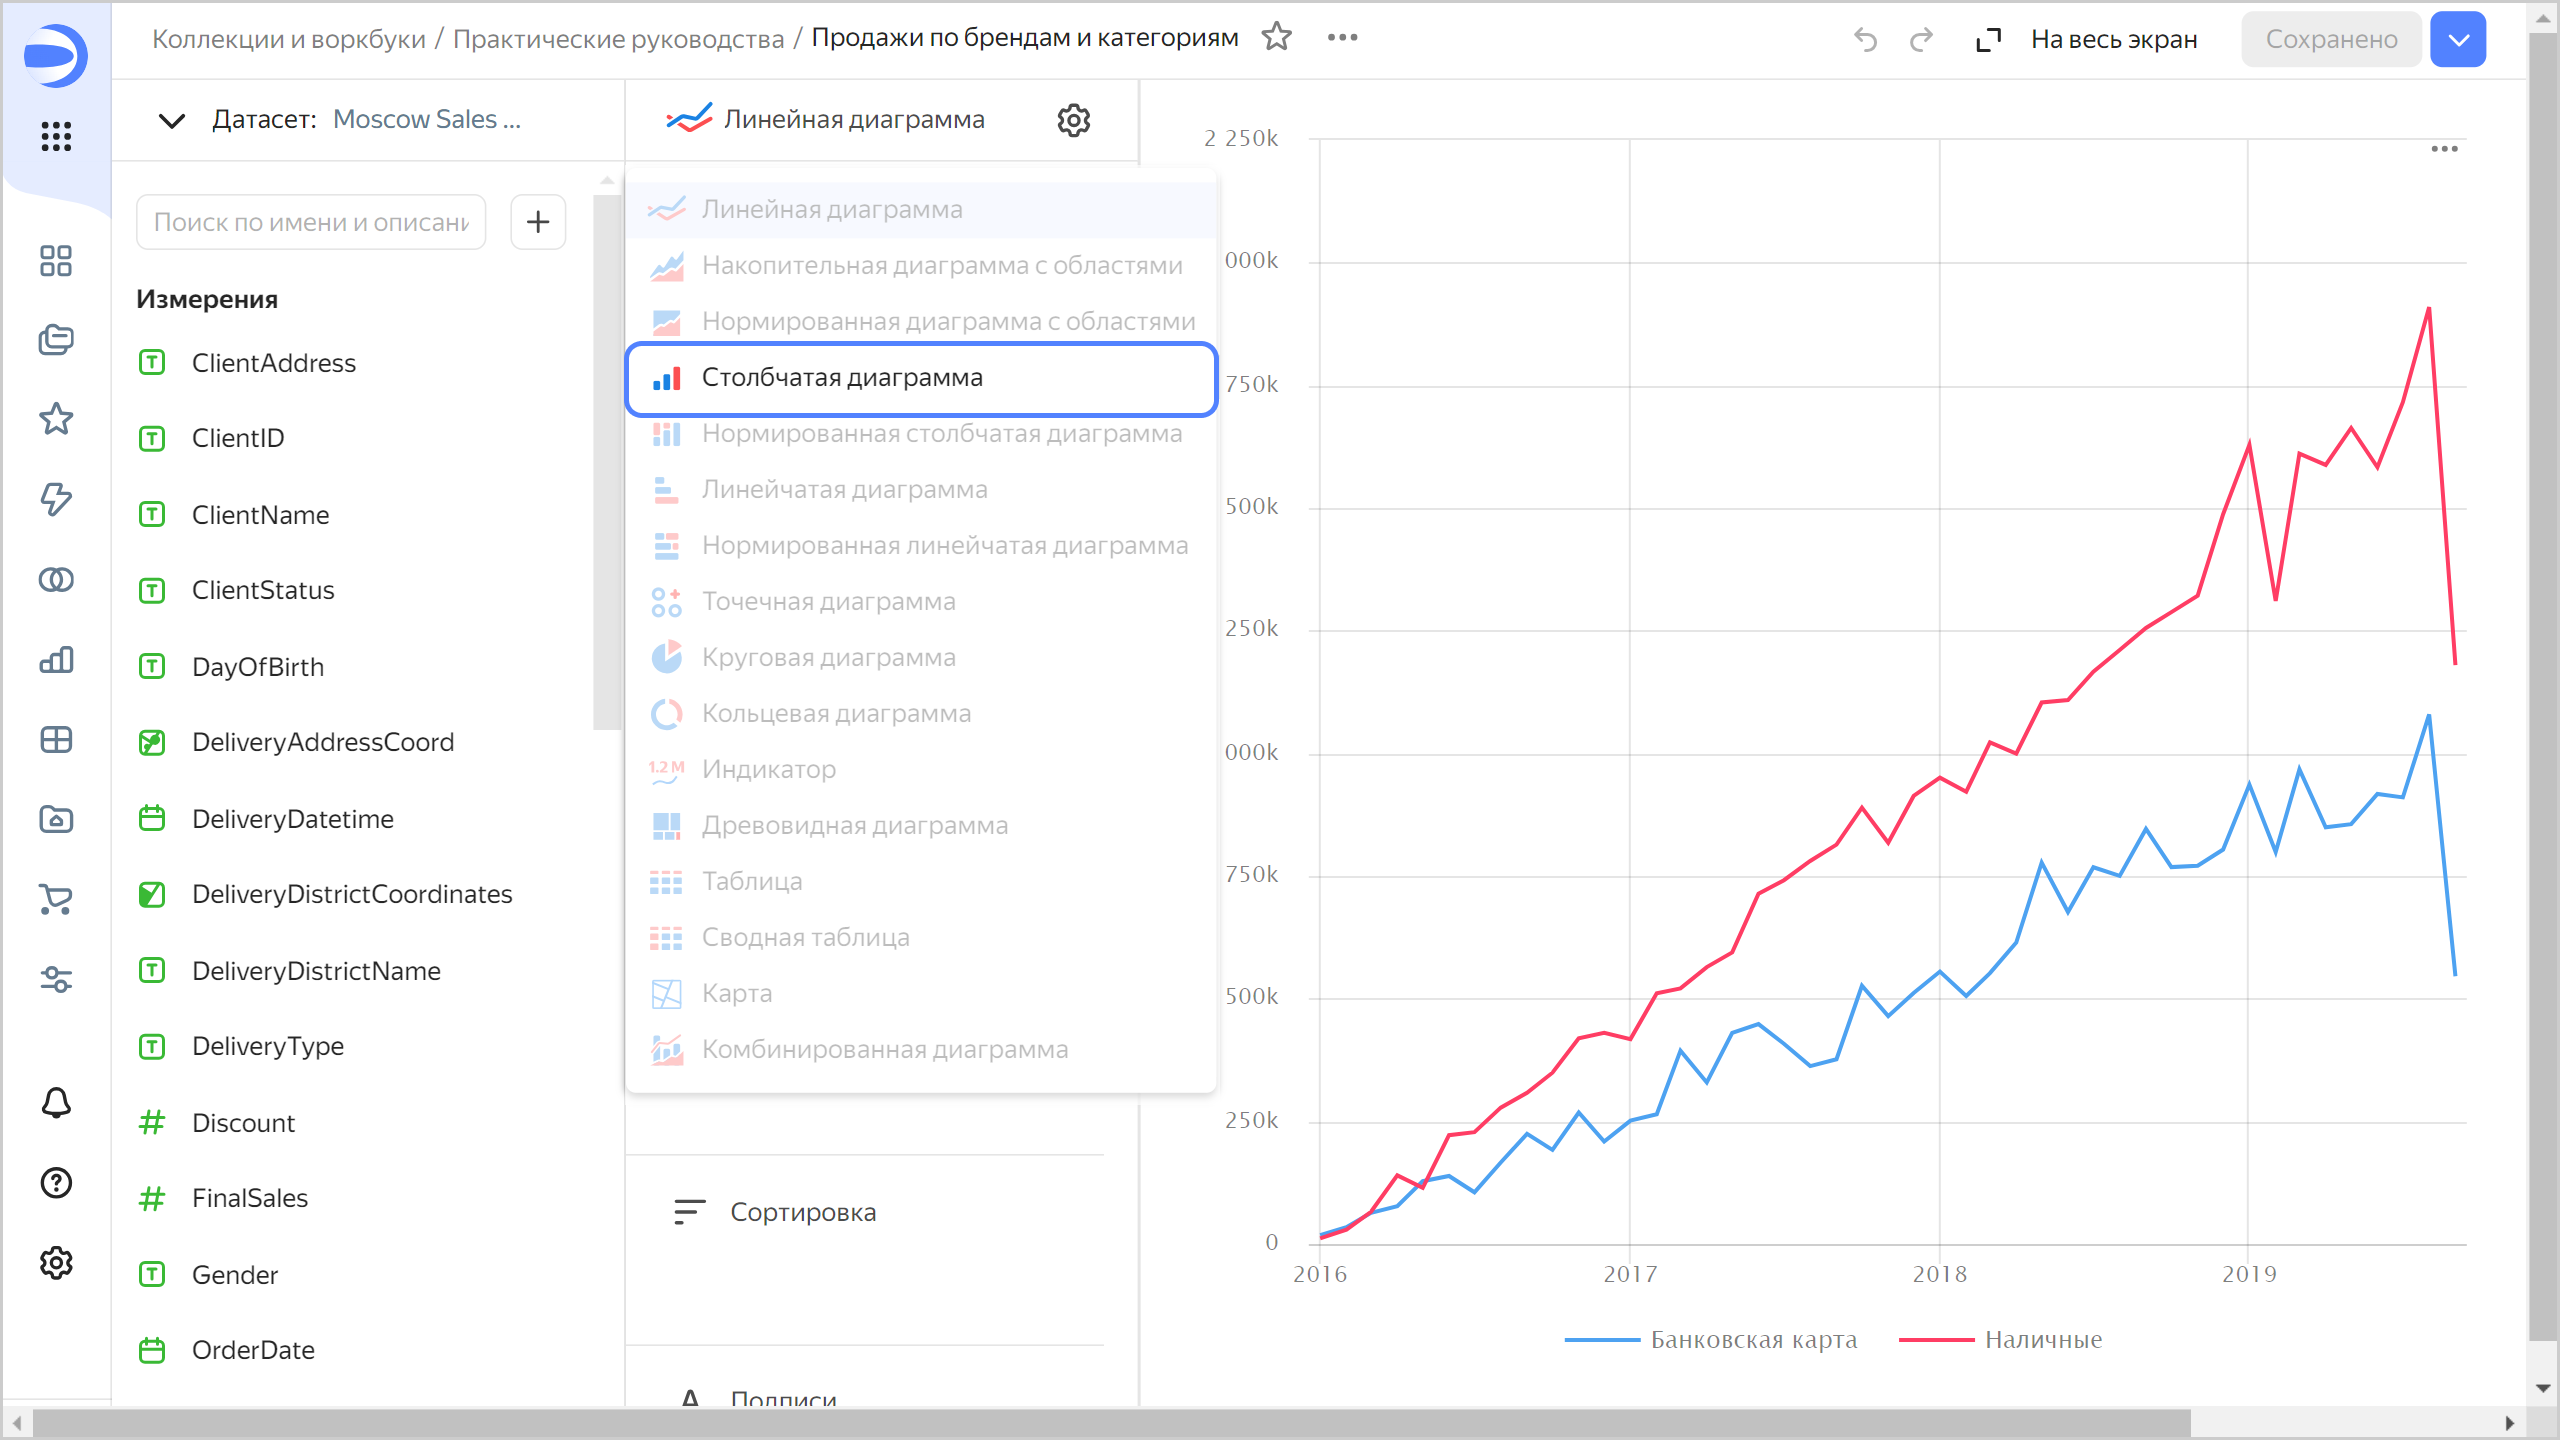Open the help question mark icon
2560x1440 pixels.
[x=56, y=1183]
